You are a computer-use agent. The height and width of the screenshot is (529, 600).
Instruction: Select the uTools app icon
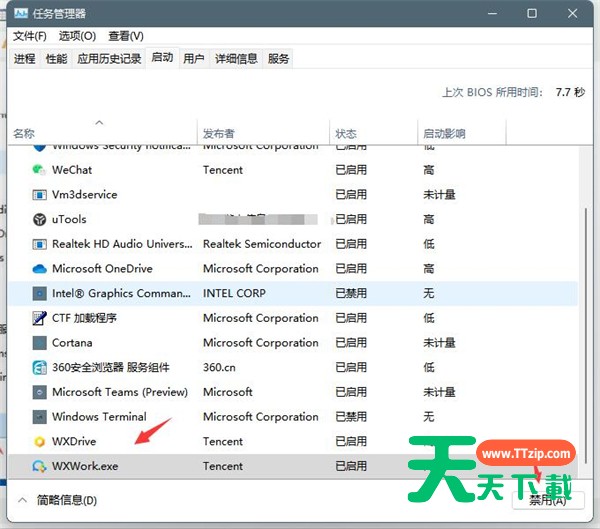tap(40, 219)
